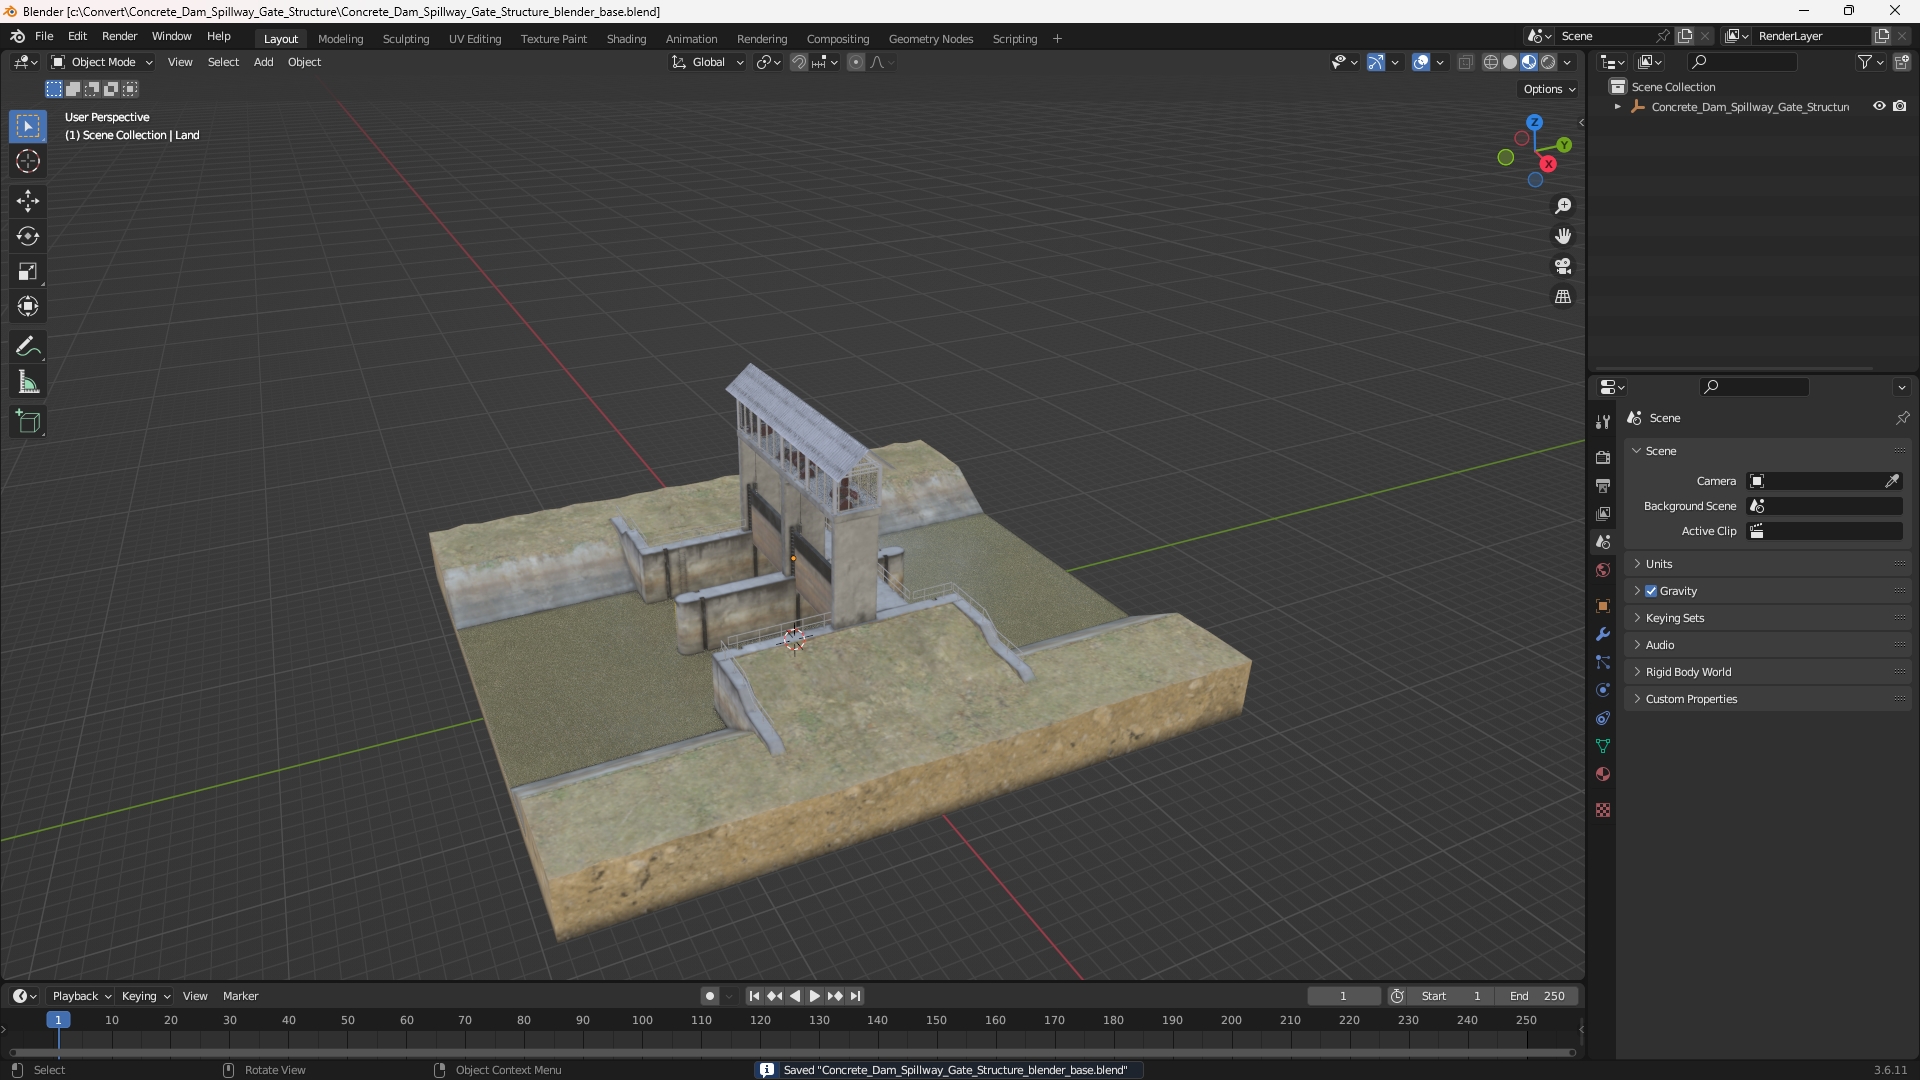
Task: Open the File menu
Action: (44, 36)
